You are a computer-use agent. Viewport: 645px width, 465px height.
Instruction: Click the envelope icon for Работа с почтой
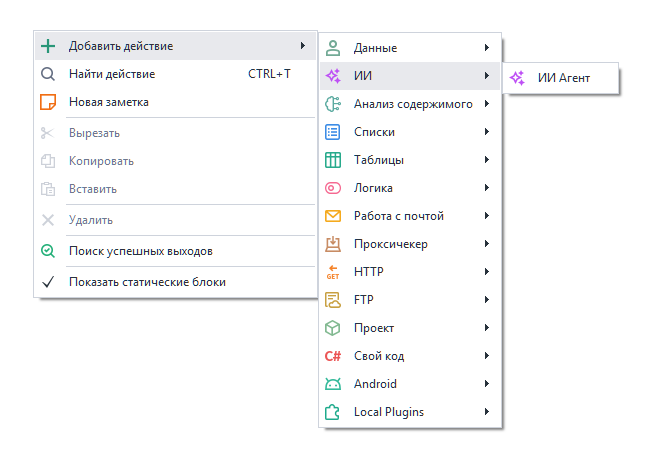tap(333, 216)
